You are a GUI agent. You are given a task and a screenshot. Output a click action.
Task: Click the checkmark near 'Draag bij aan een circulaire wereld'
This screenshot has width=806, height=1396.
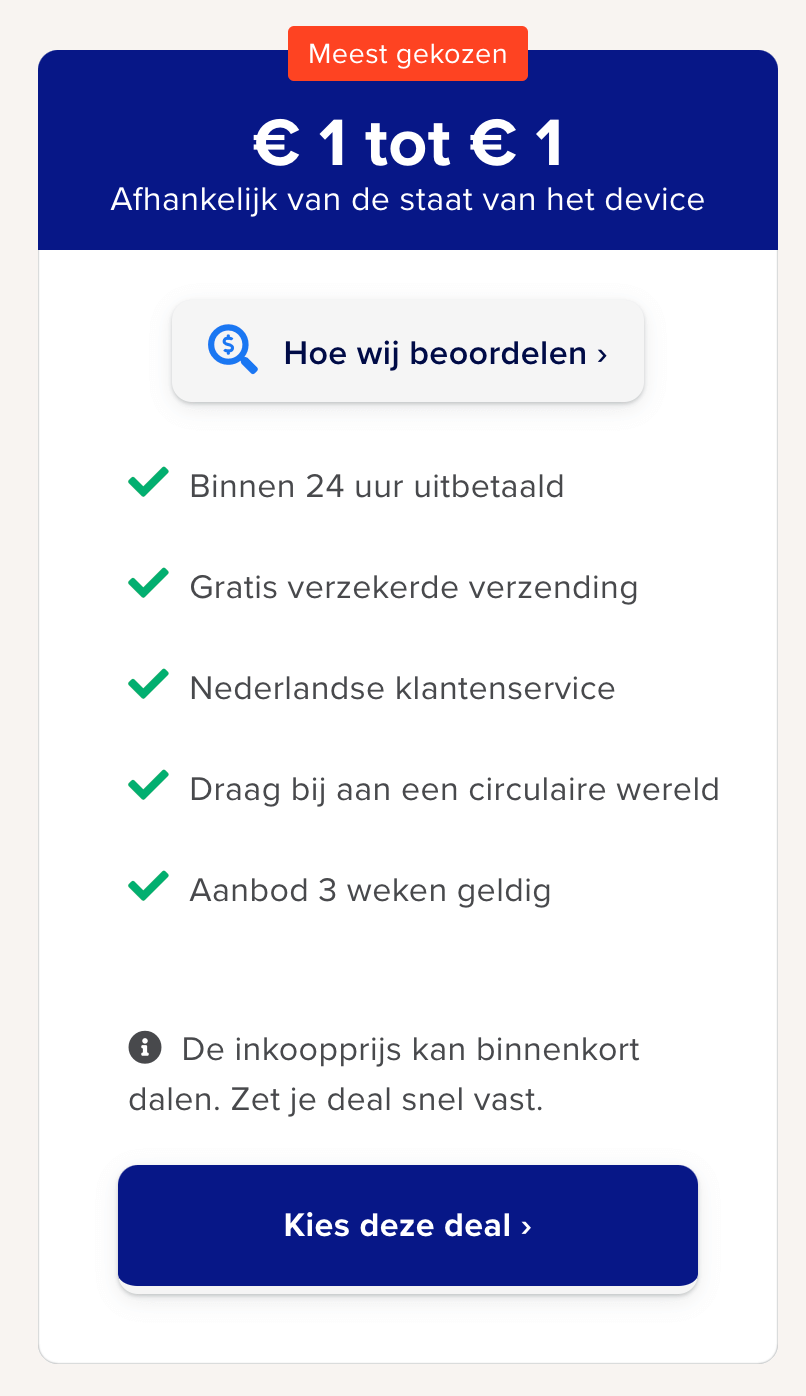pos(148,786)
